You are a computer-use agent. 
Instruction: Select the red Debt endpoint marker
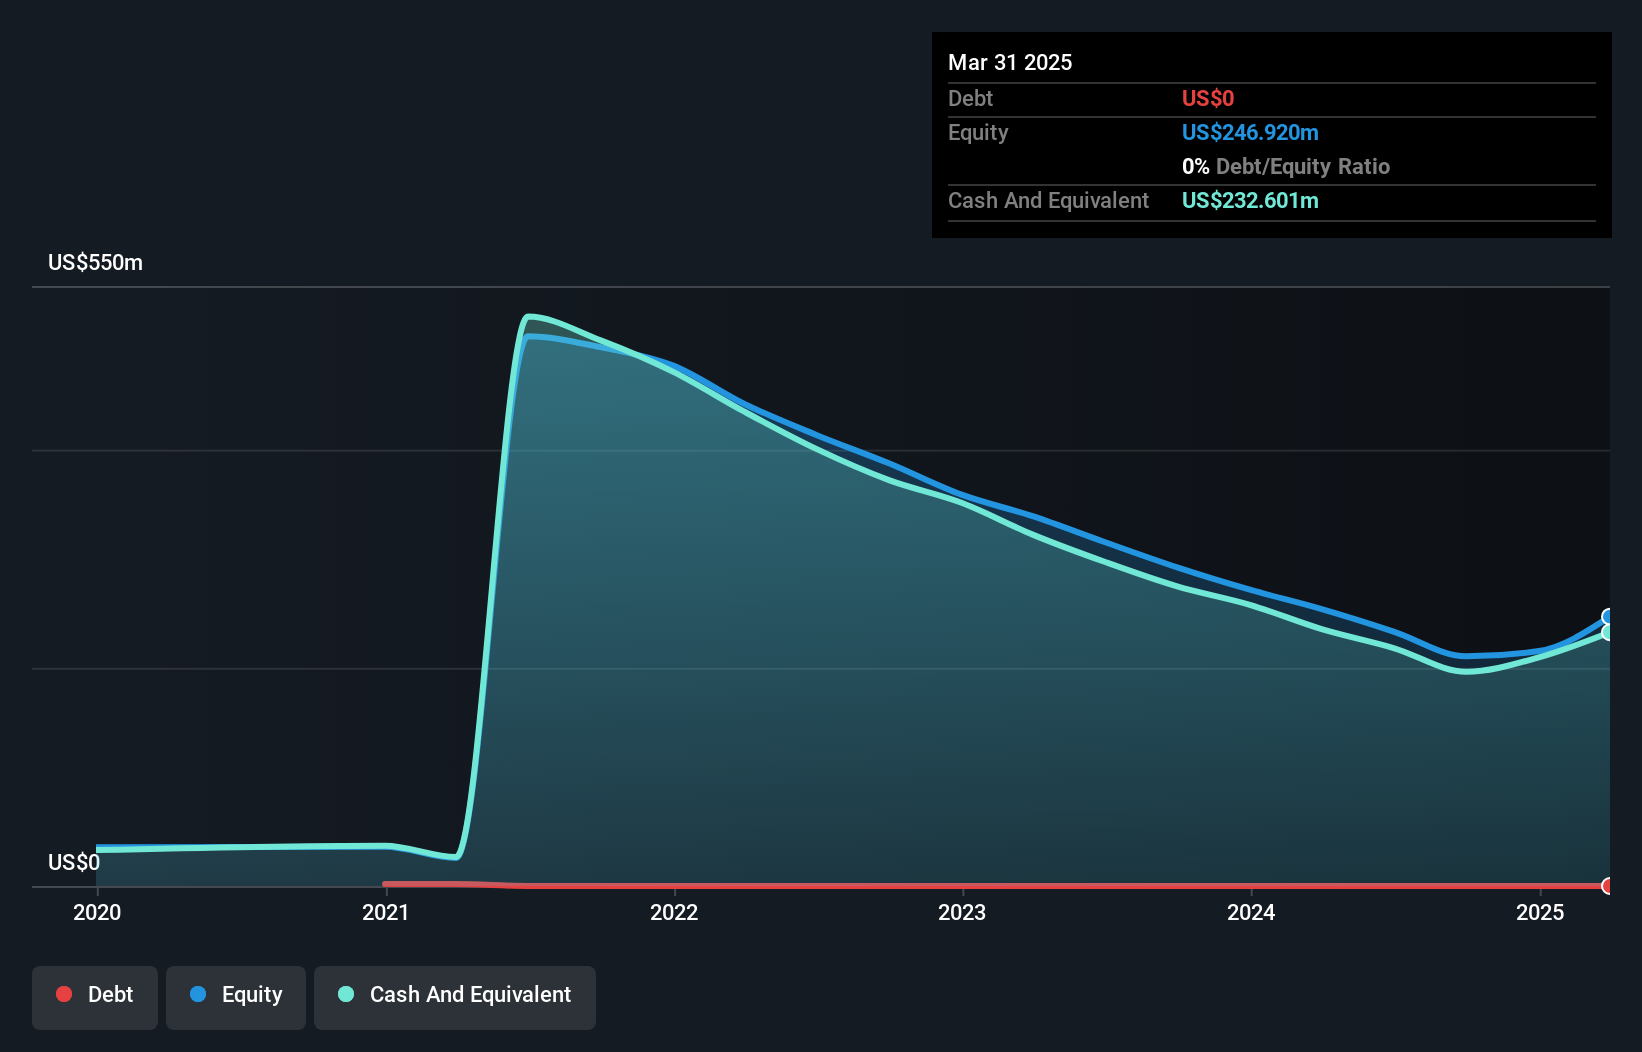[x=1608, y=886]
